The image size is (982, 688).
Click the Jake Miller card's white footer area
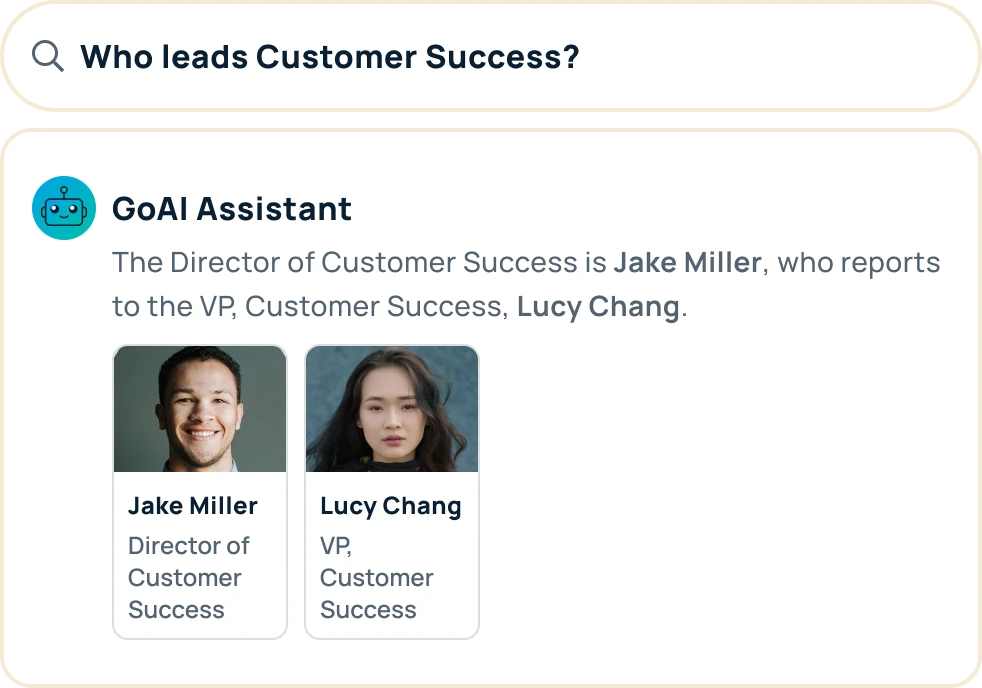[200, 555]
